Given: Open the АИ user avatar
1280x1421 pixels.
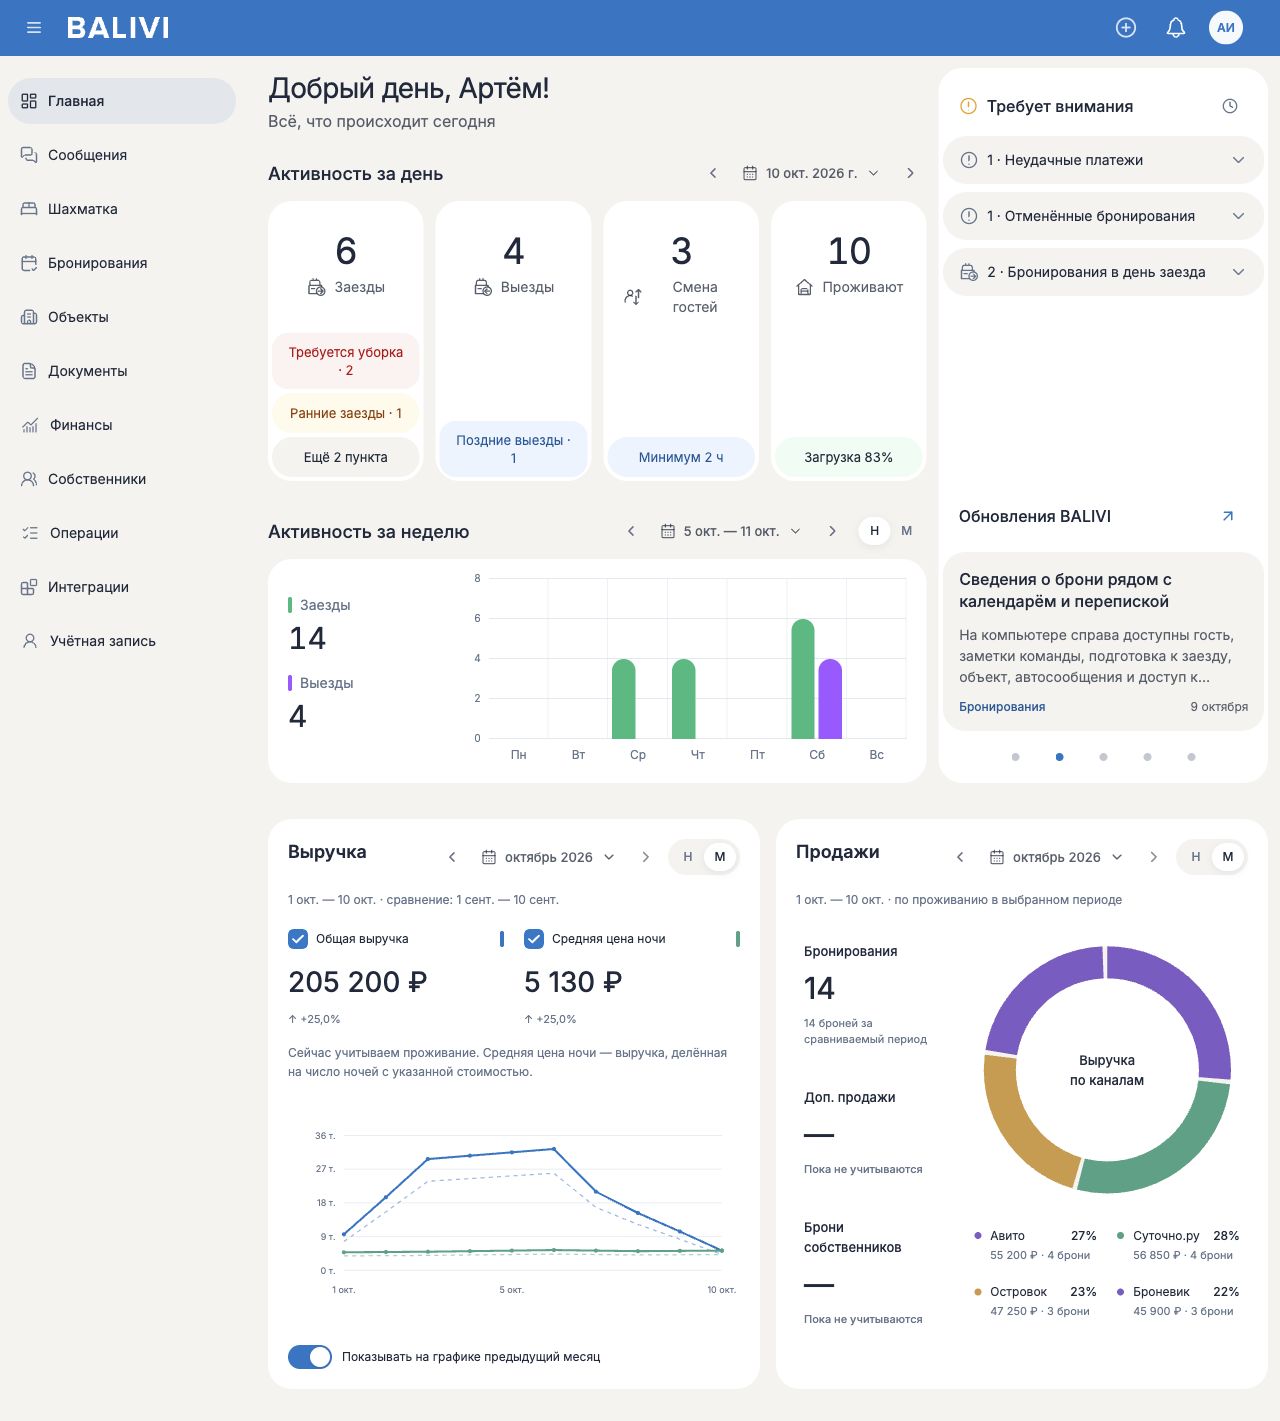Looking at the screenshot, I should 1226,28.
